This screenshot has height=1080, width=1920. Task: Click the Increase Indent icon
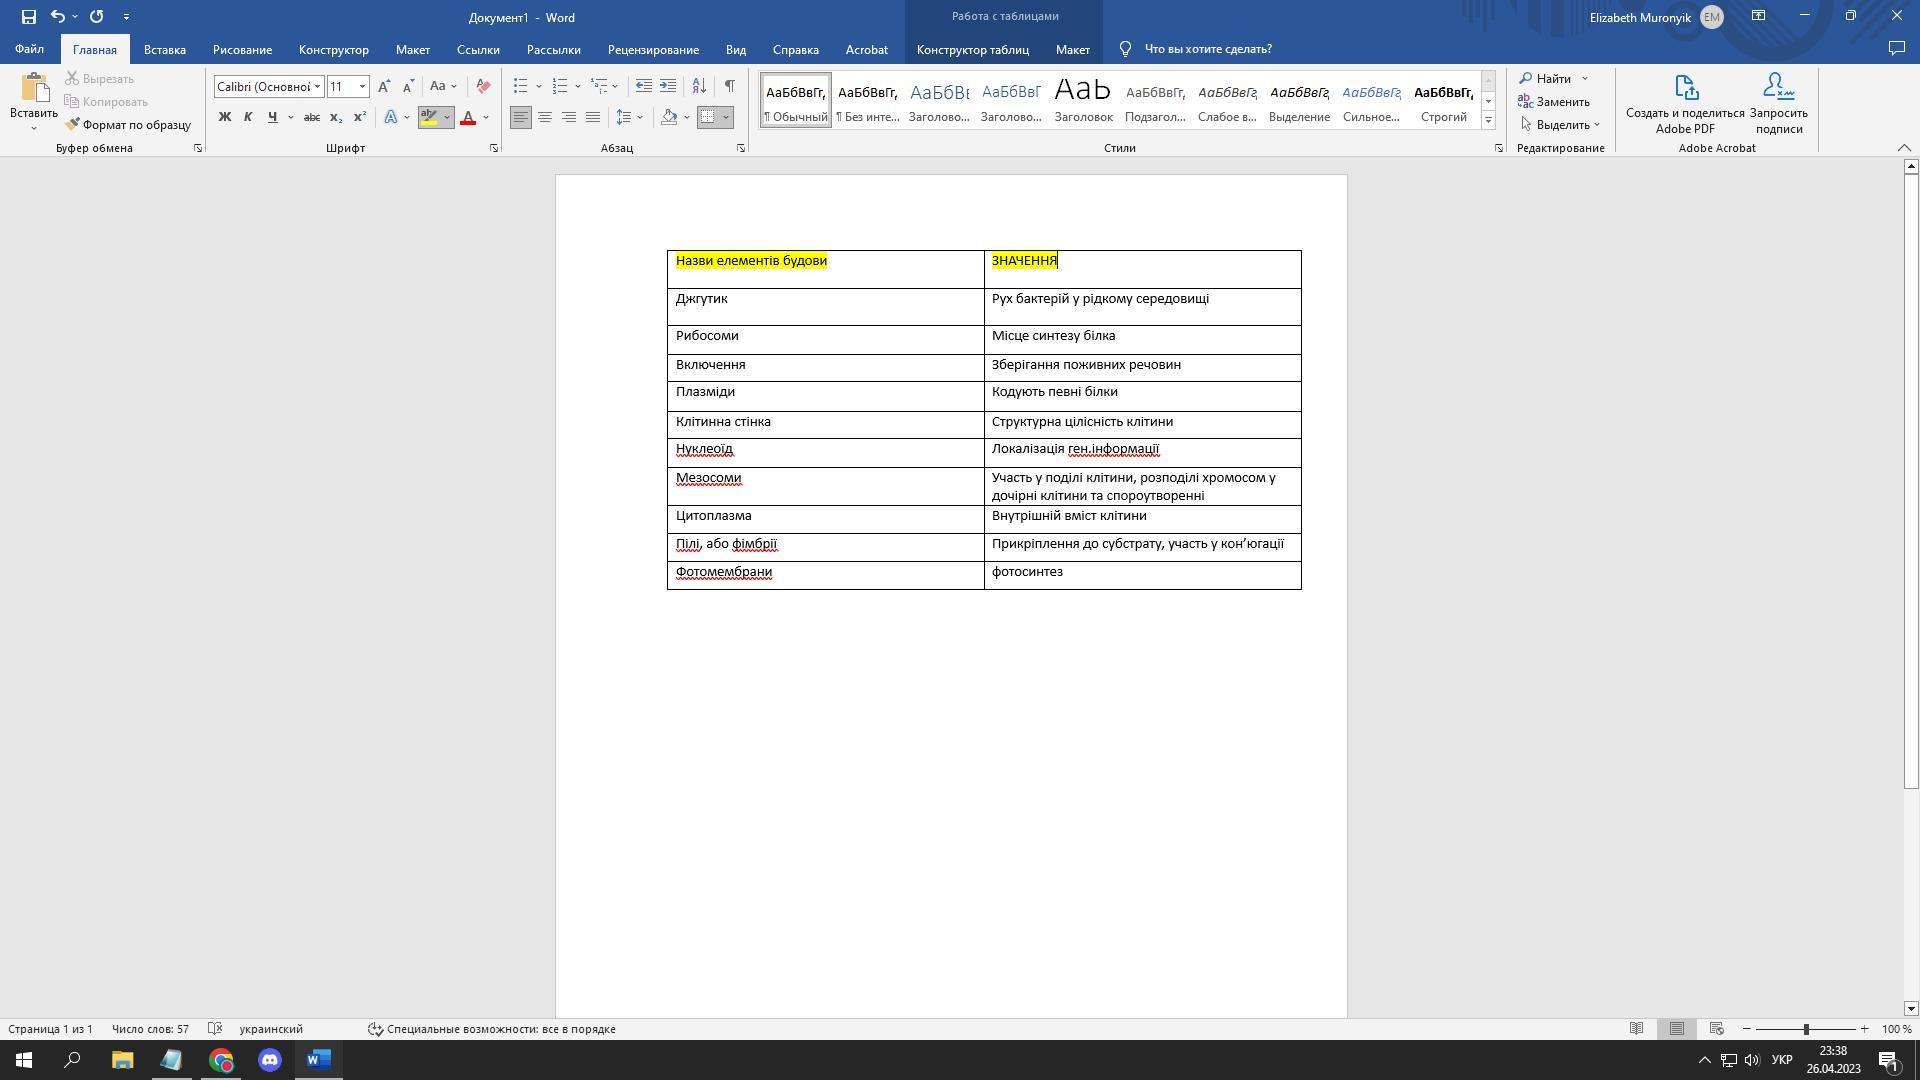668,86
